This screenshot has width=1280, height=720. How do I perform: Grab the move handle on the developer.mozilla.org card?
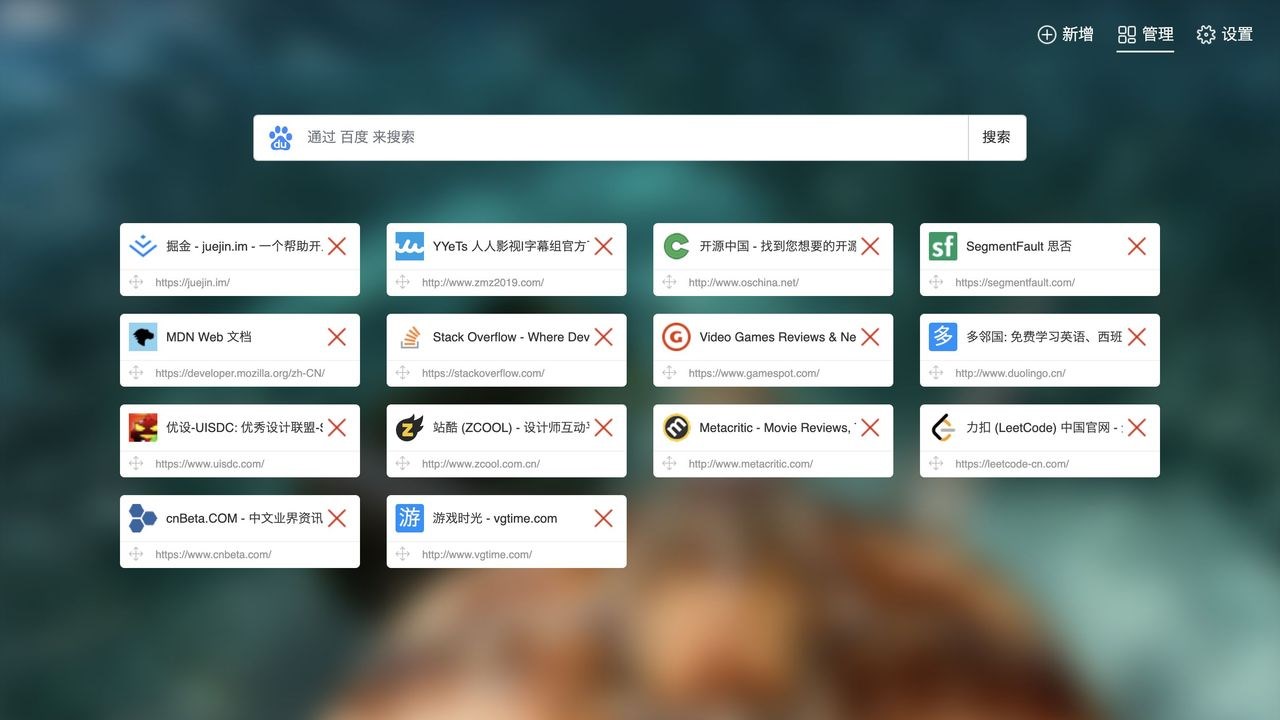tap(136, 373)
